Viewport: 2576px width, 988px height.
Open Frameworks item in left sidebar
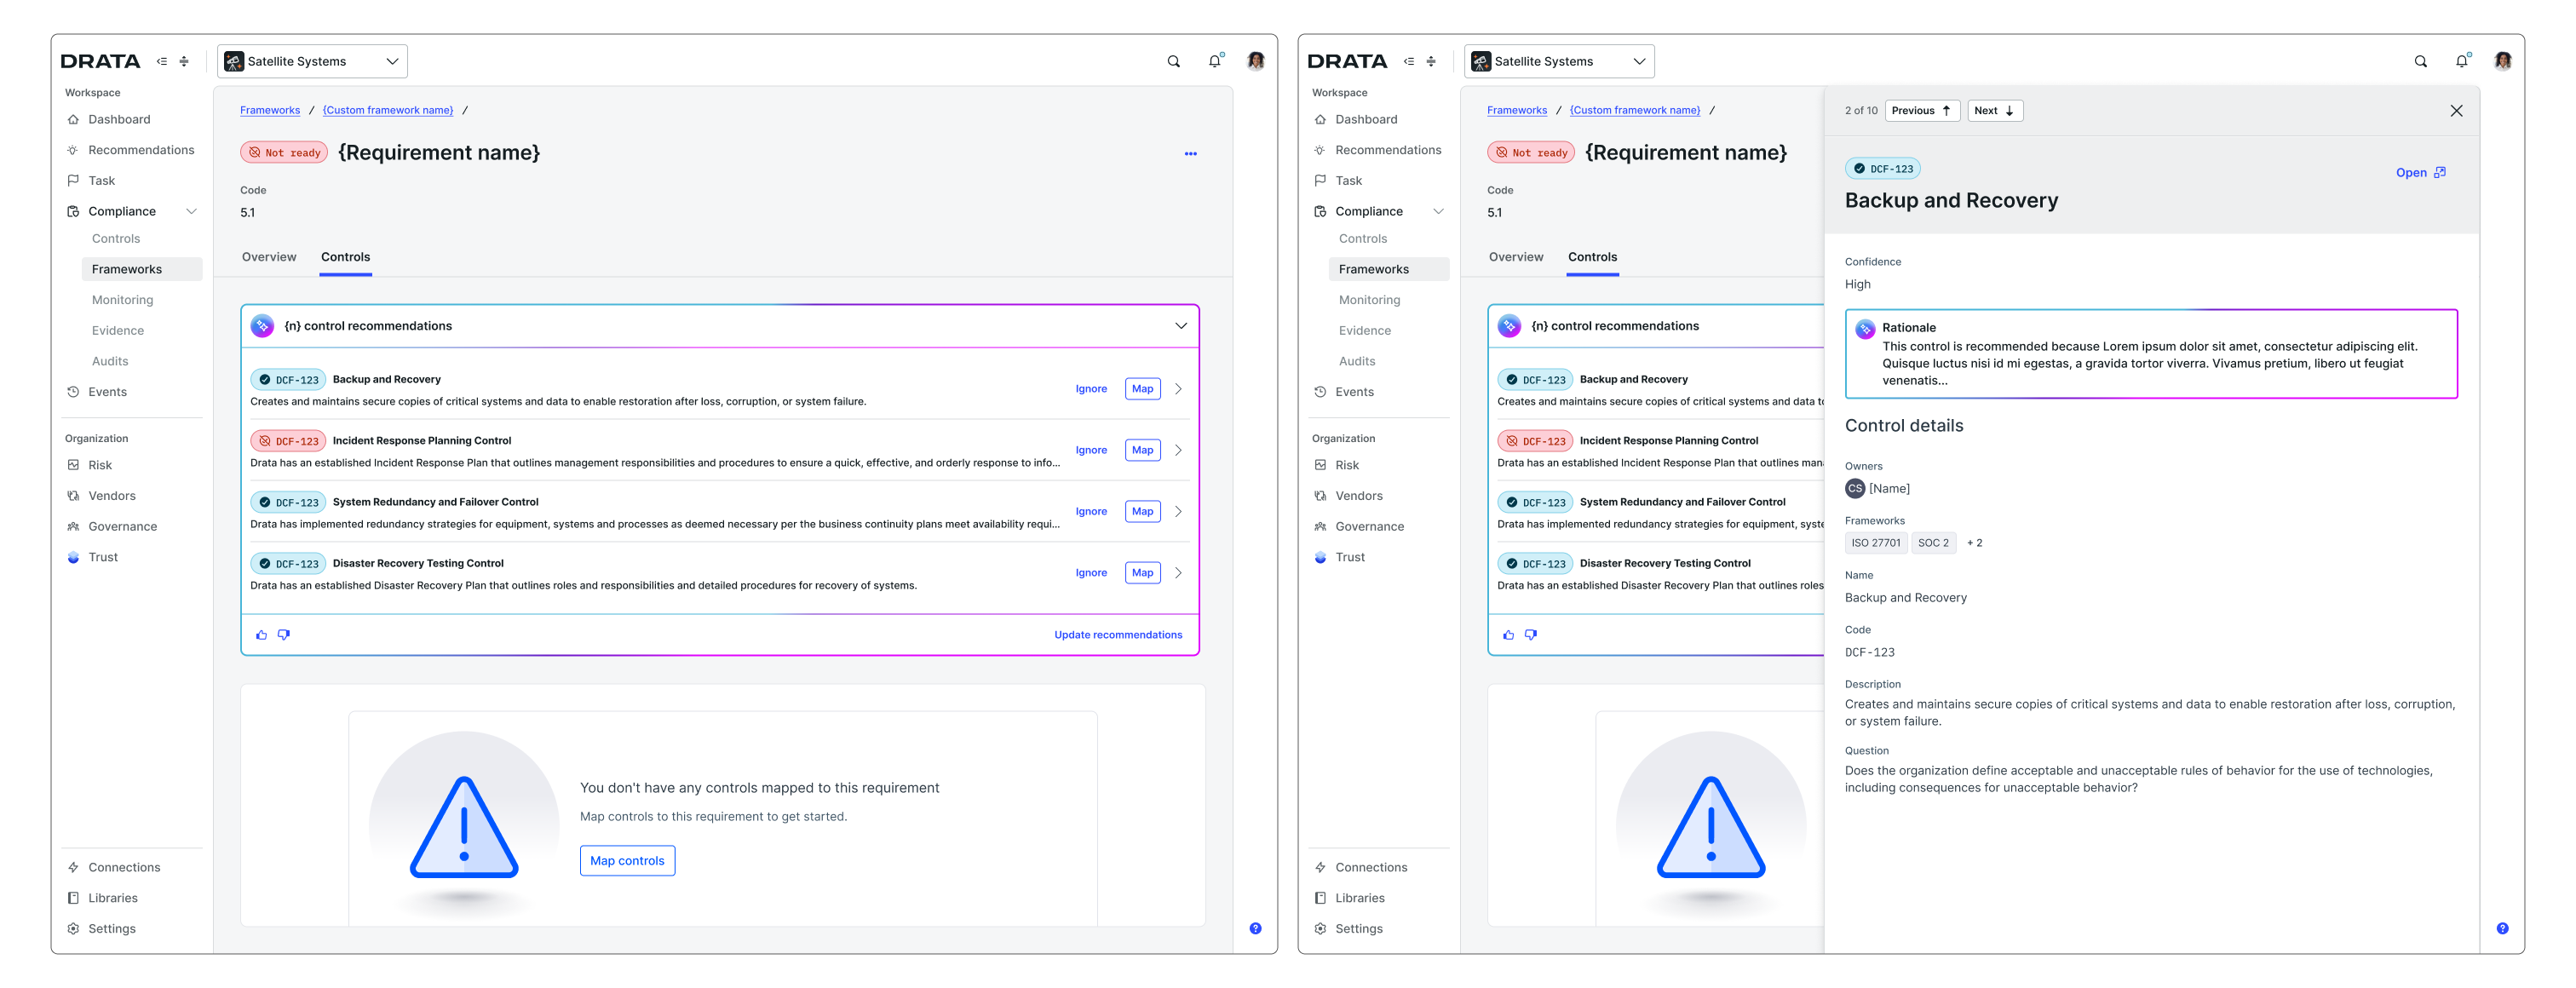click(x=142, y=269)
